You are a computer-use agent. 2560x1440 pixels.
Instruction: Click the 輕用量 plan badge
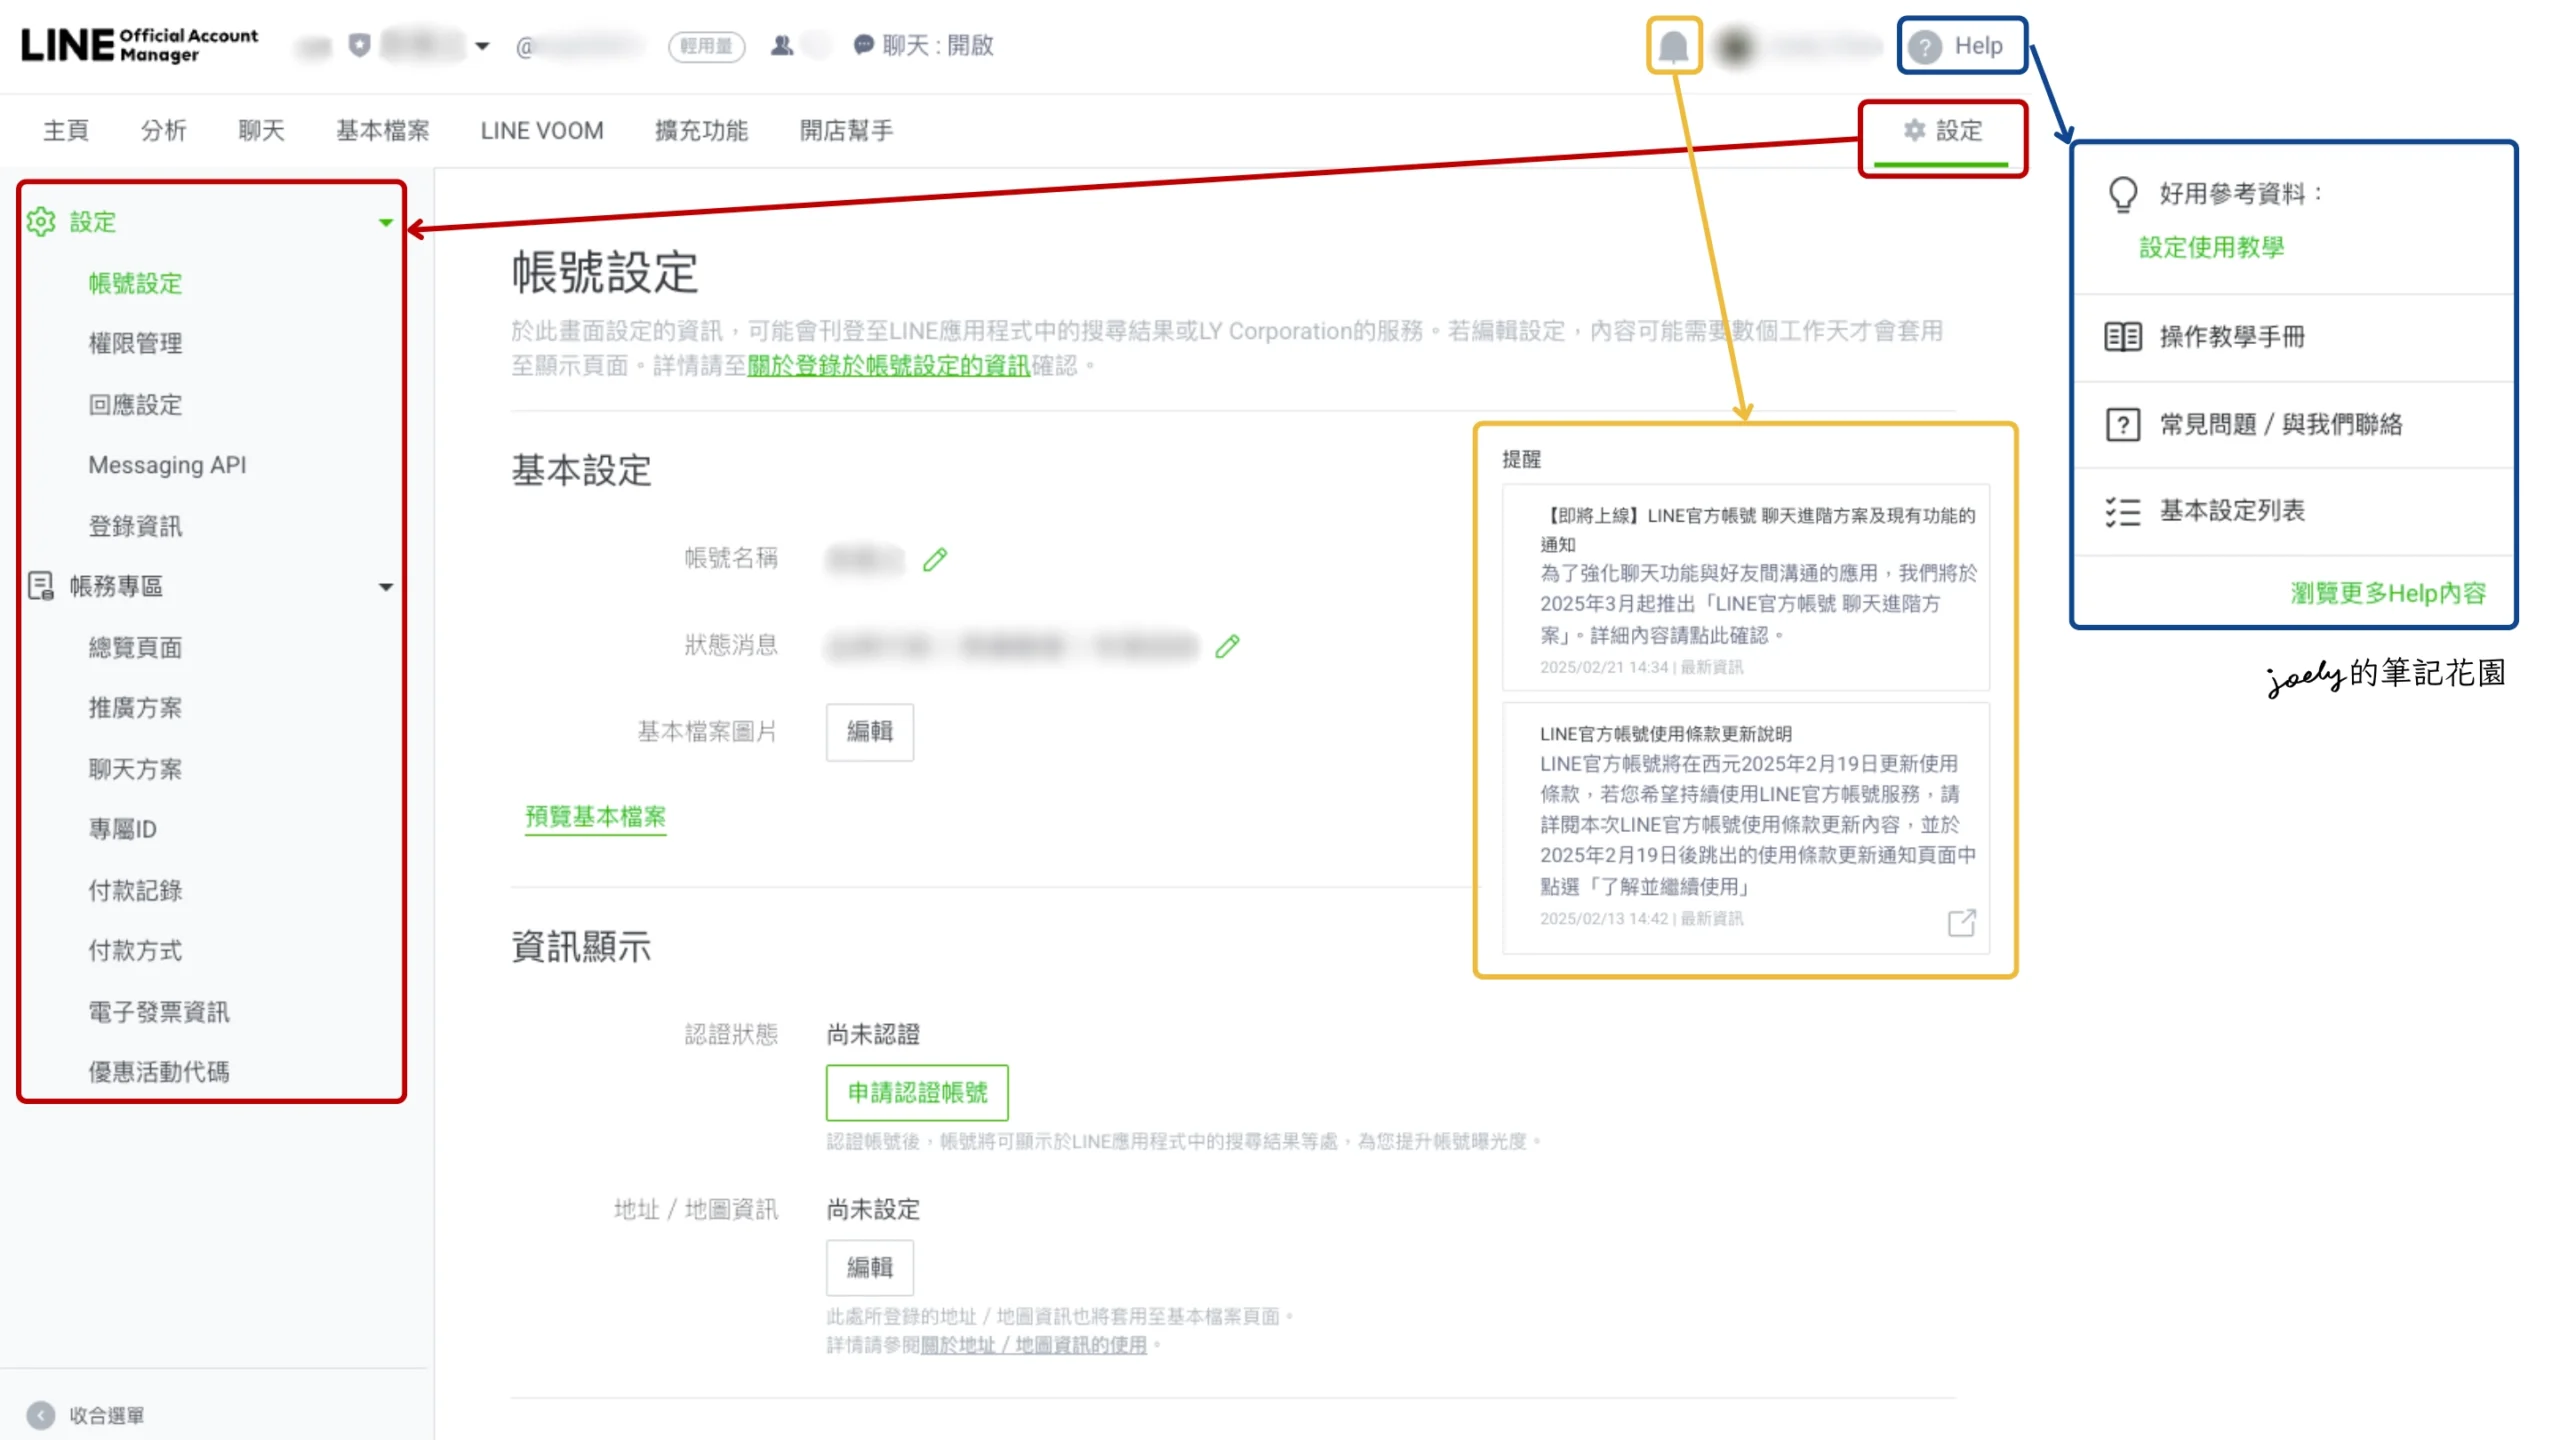click(706, 46)
